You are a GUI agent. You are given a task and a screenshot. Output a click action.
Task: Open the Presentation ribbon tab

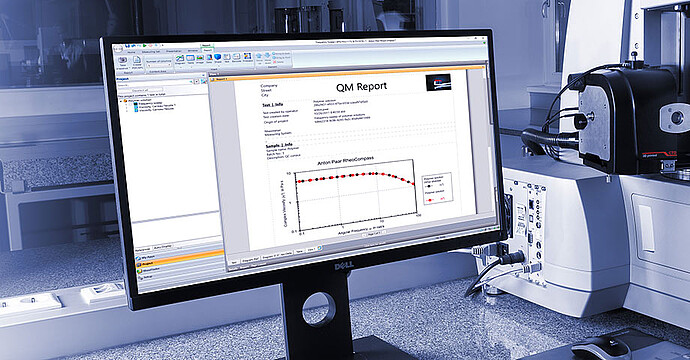173,51
